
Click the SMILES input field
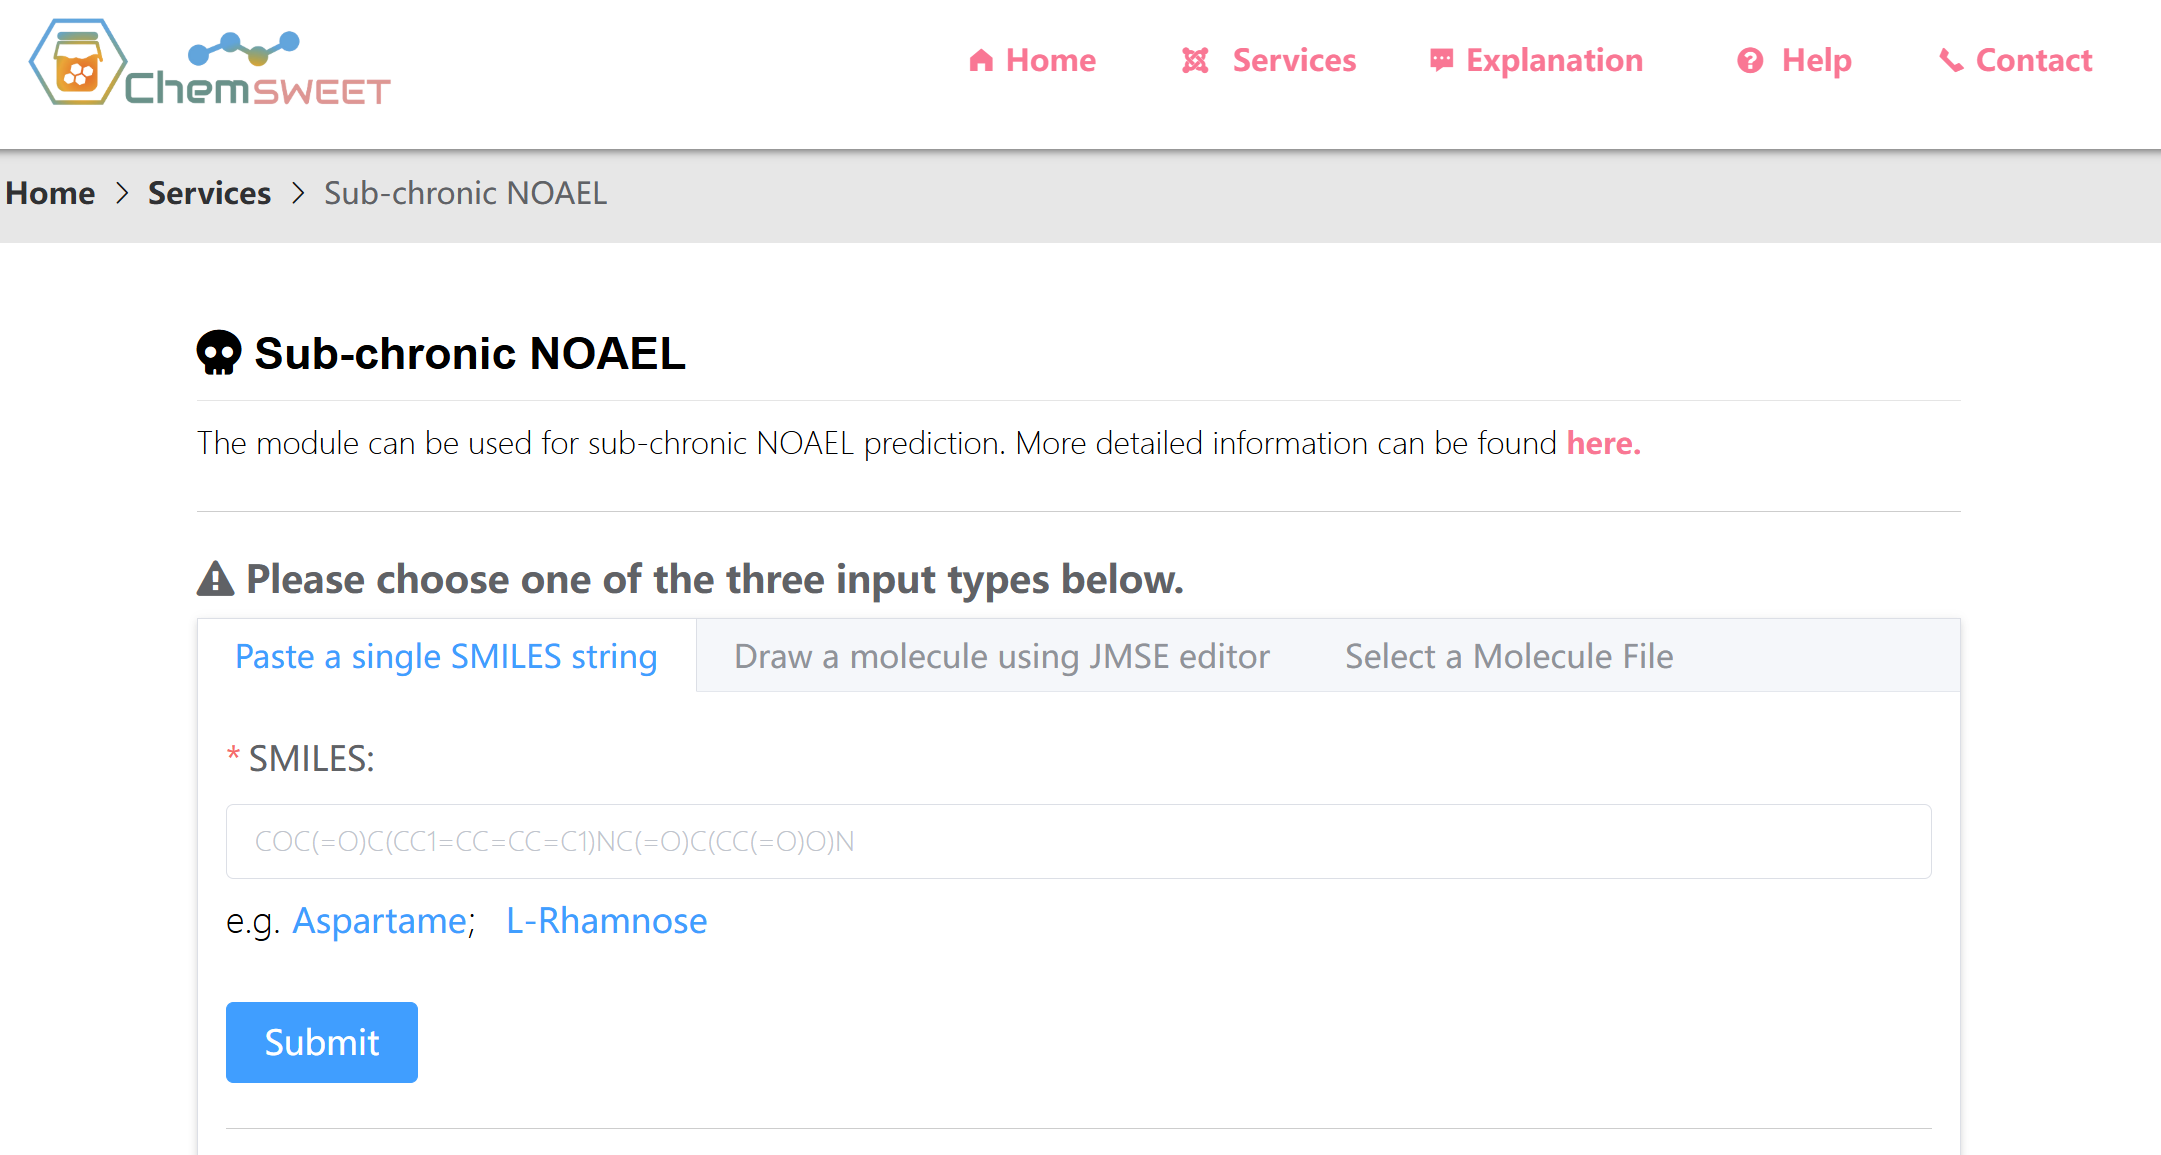[x=1078, y=841]
